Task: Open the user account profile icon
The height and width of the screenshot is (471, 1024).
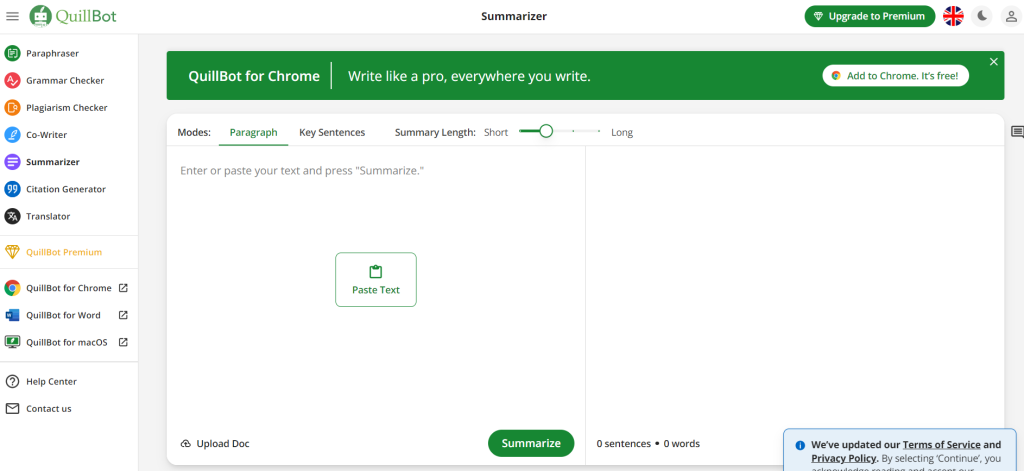Action: pyautogui.click(x=1011, y=16)
